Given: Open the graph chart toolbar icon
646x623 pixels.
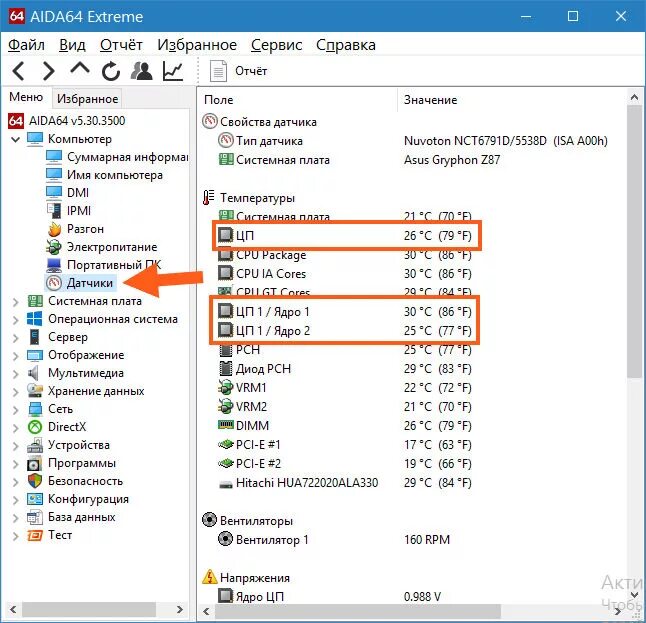Looking at the screenshot, I should (173, 71).
